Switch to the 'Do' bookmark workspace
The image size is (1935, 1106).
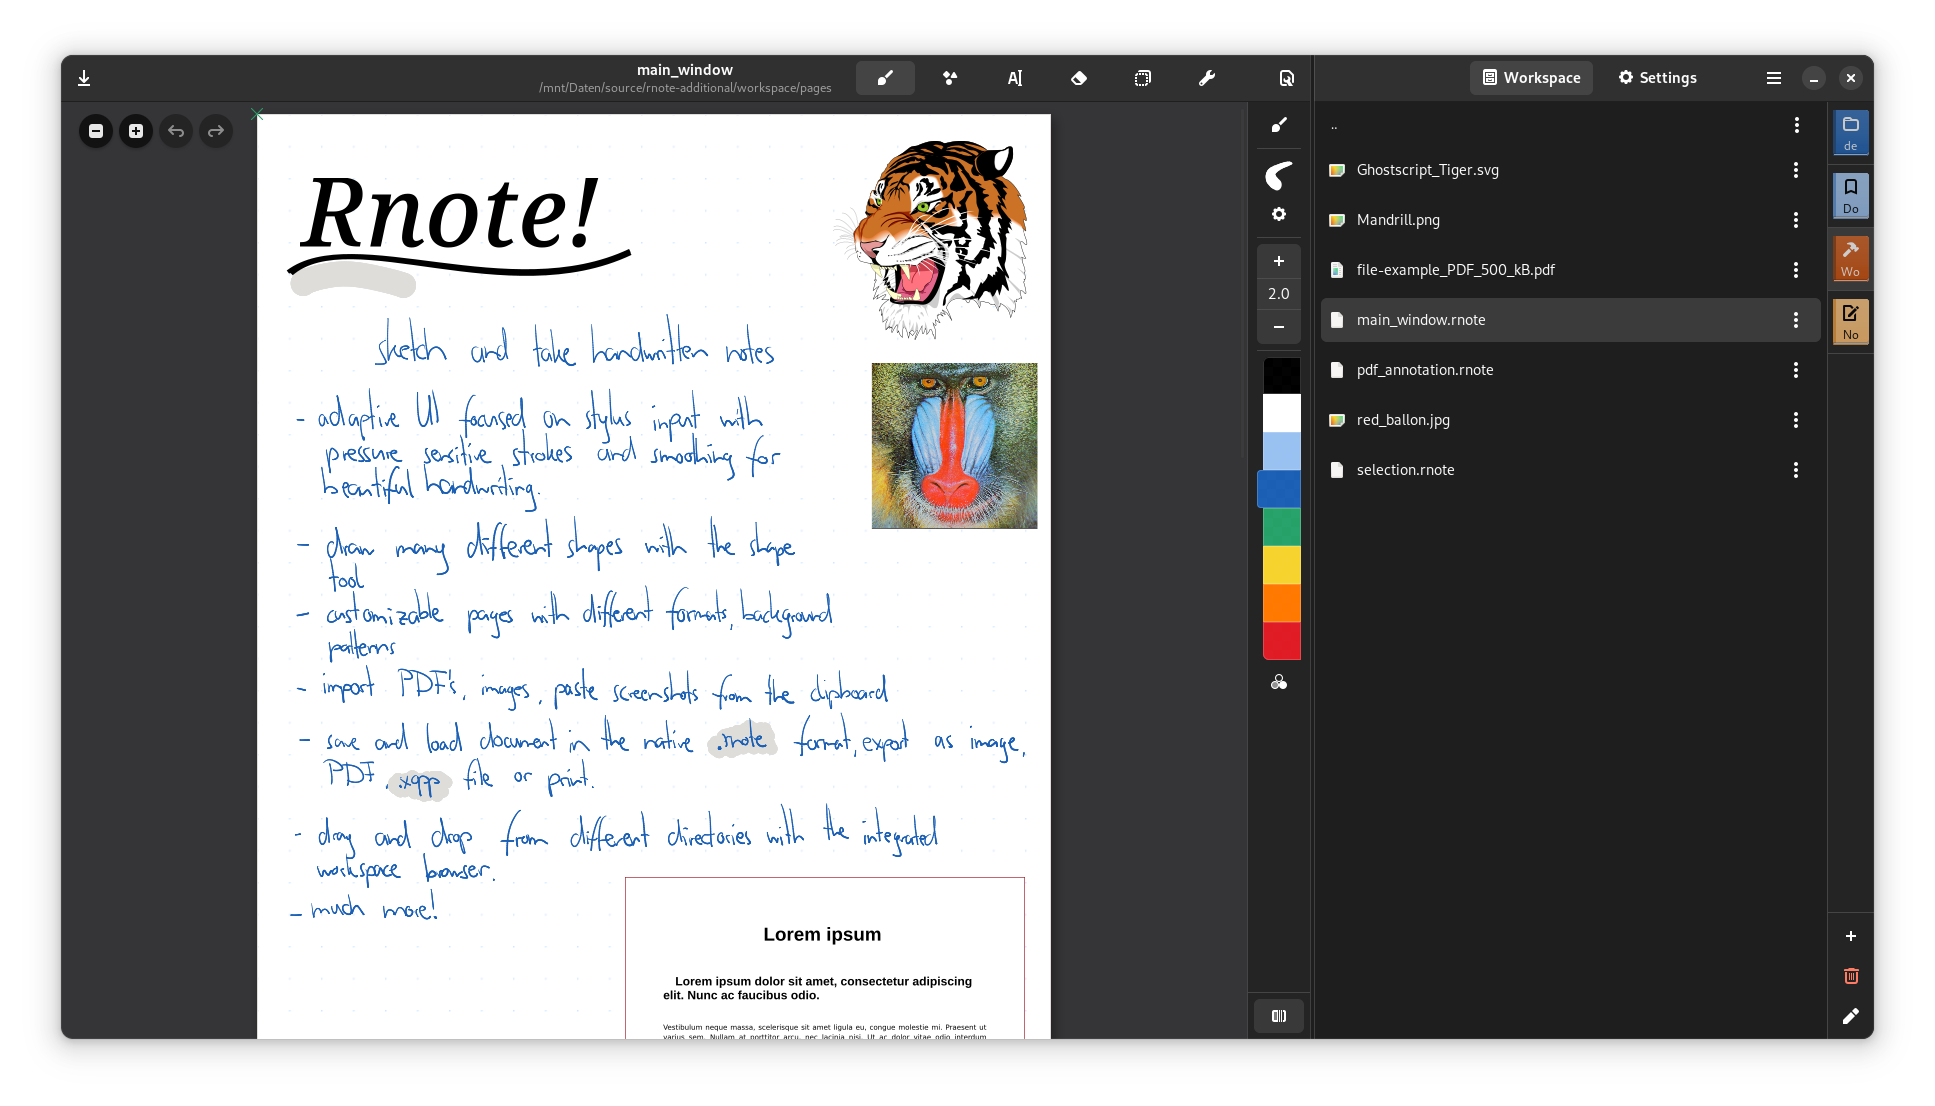(x=1850, y=196)
